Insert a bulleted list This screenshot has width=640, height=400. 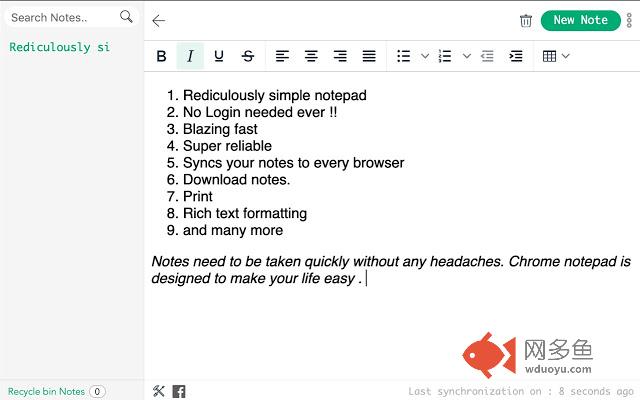pyautogui.click(x=403, y=56)
